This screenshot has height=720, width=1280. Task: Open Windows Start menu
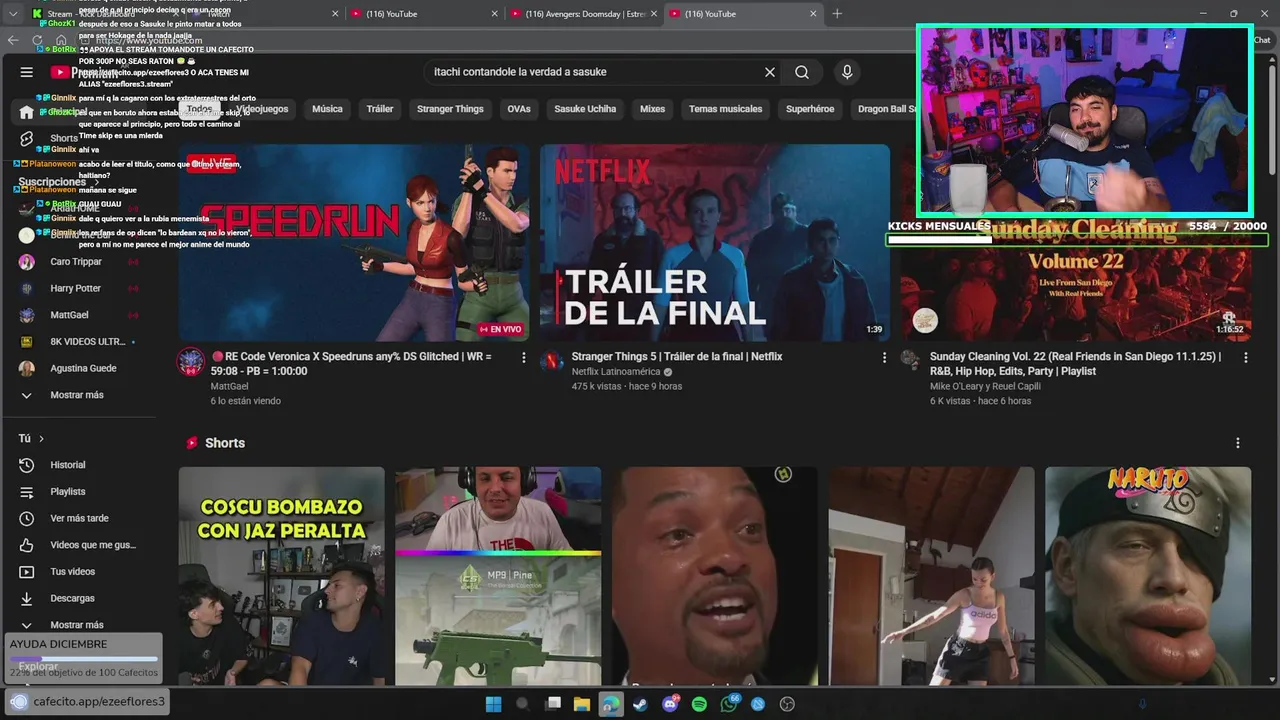(493, 704)
